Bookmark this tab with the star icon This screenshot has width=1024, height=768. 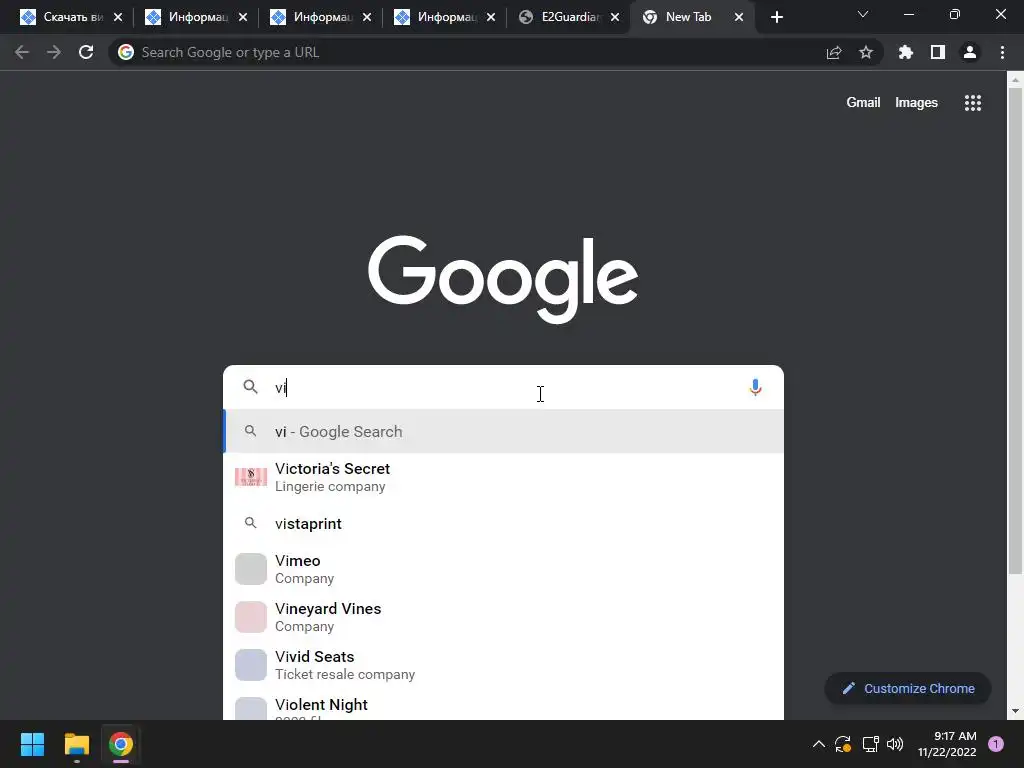tap(866, 52)
